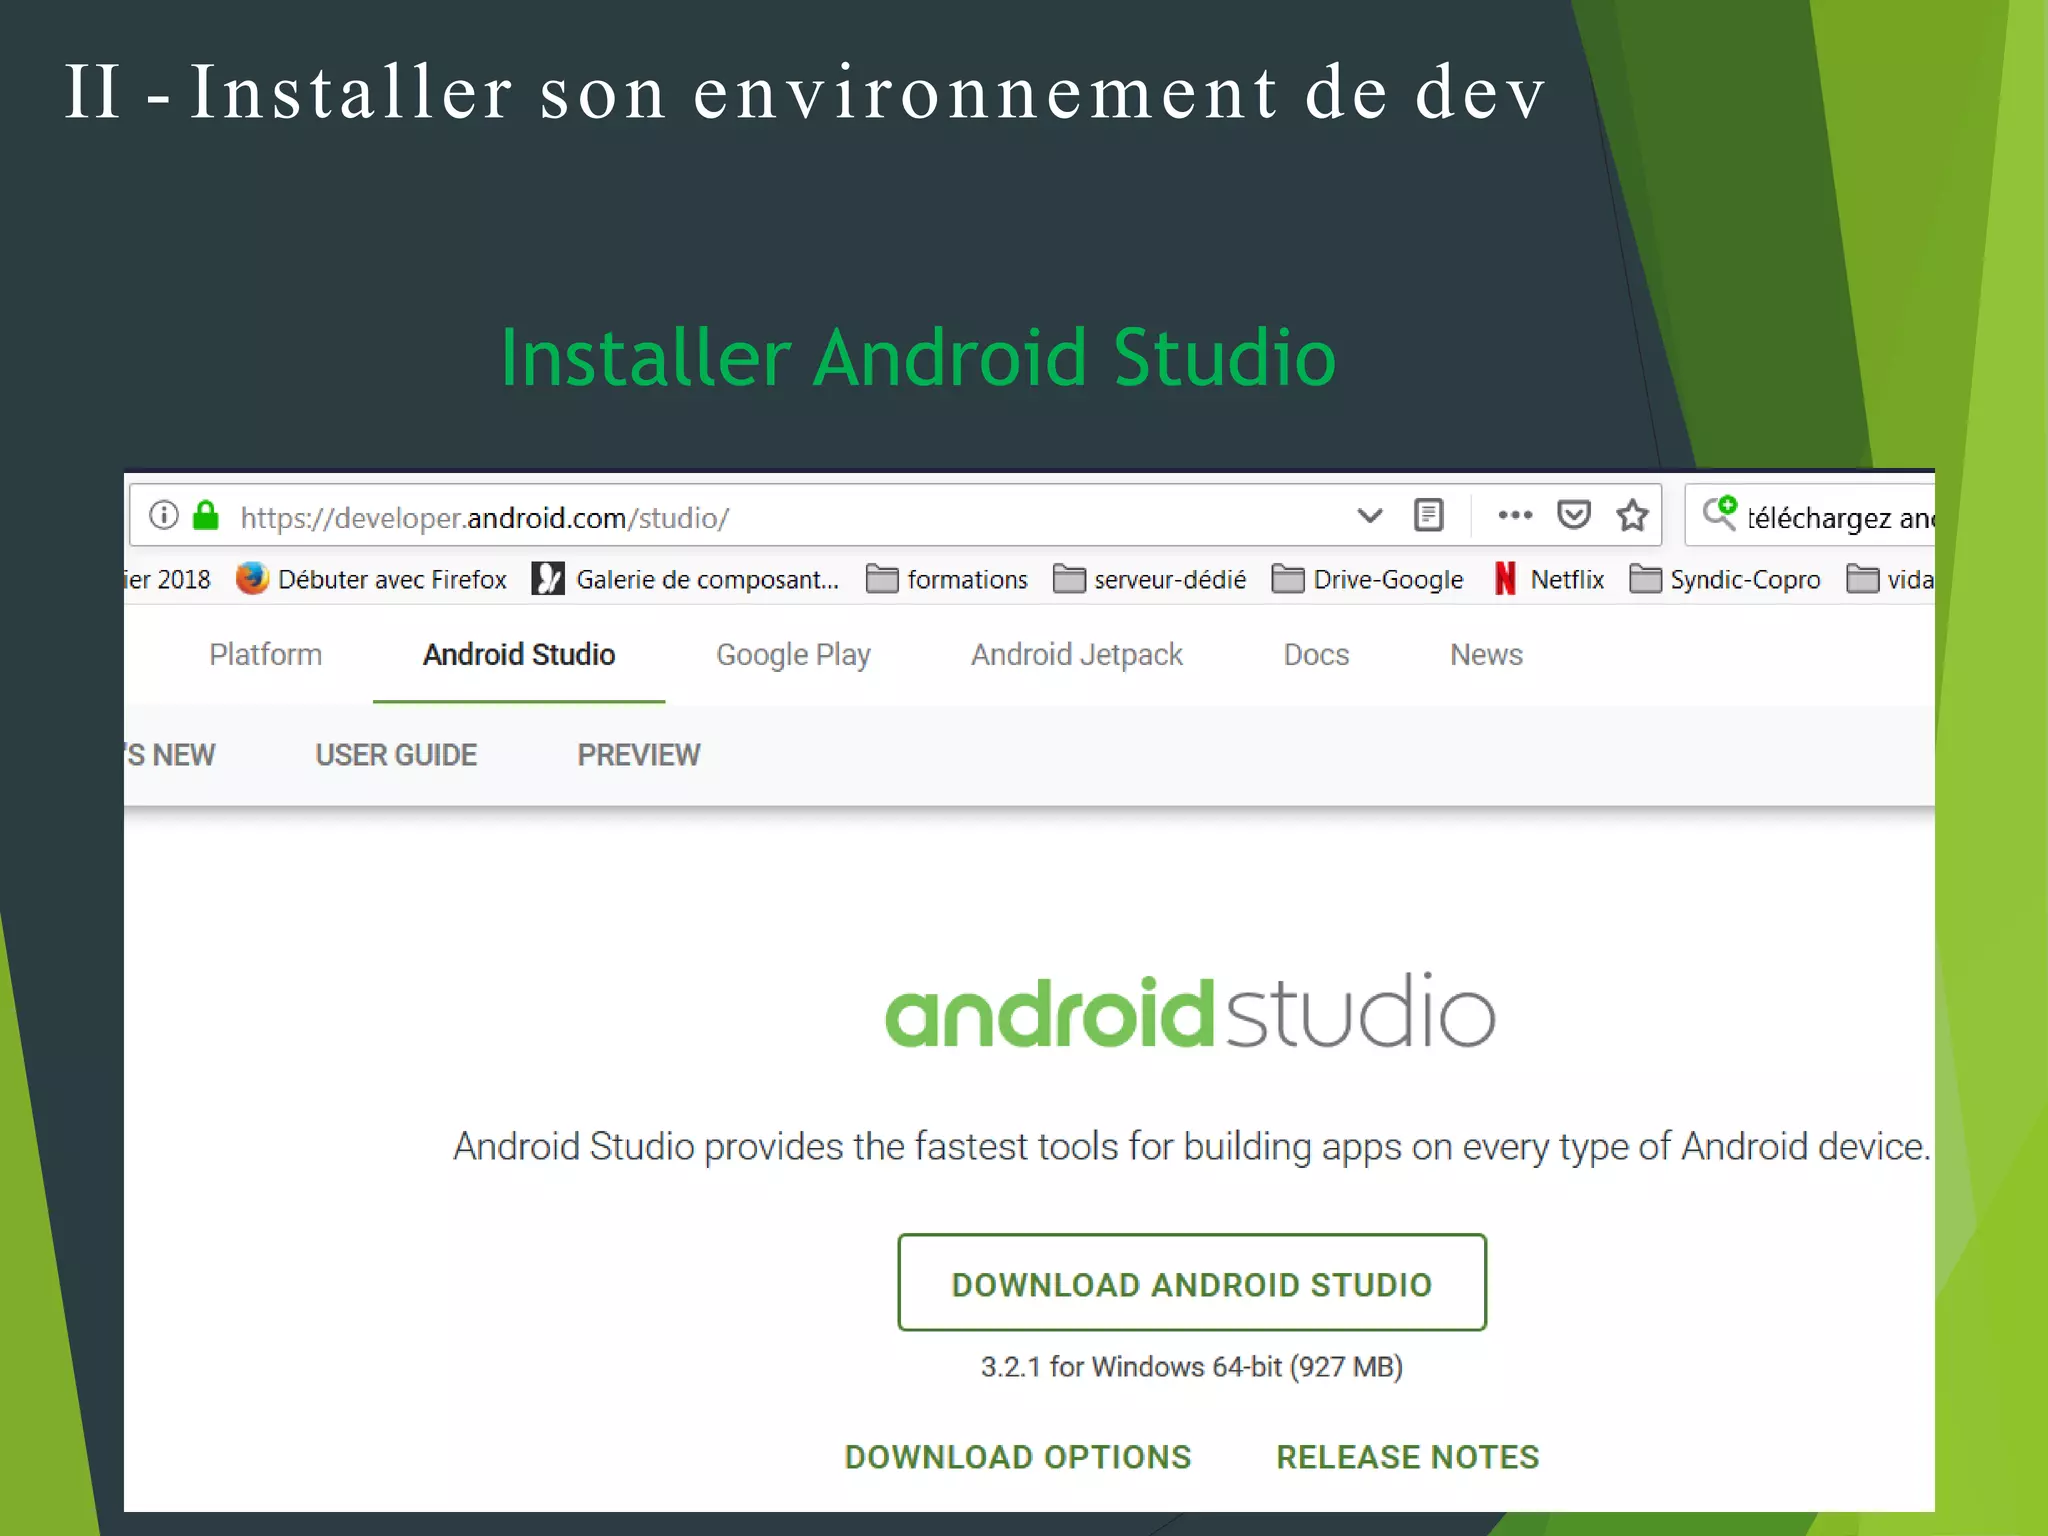The height and width of the screenshot is (1536, 2048).
Task: Click the Galerie de composant bookmark icon
Action: coord(548,579)
